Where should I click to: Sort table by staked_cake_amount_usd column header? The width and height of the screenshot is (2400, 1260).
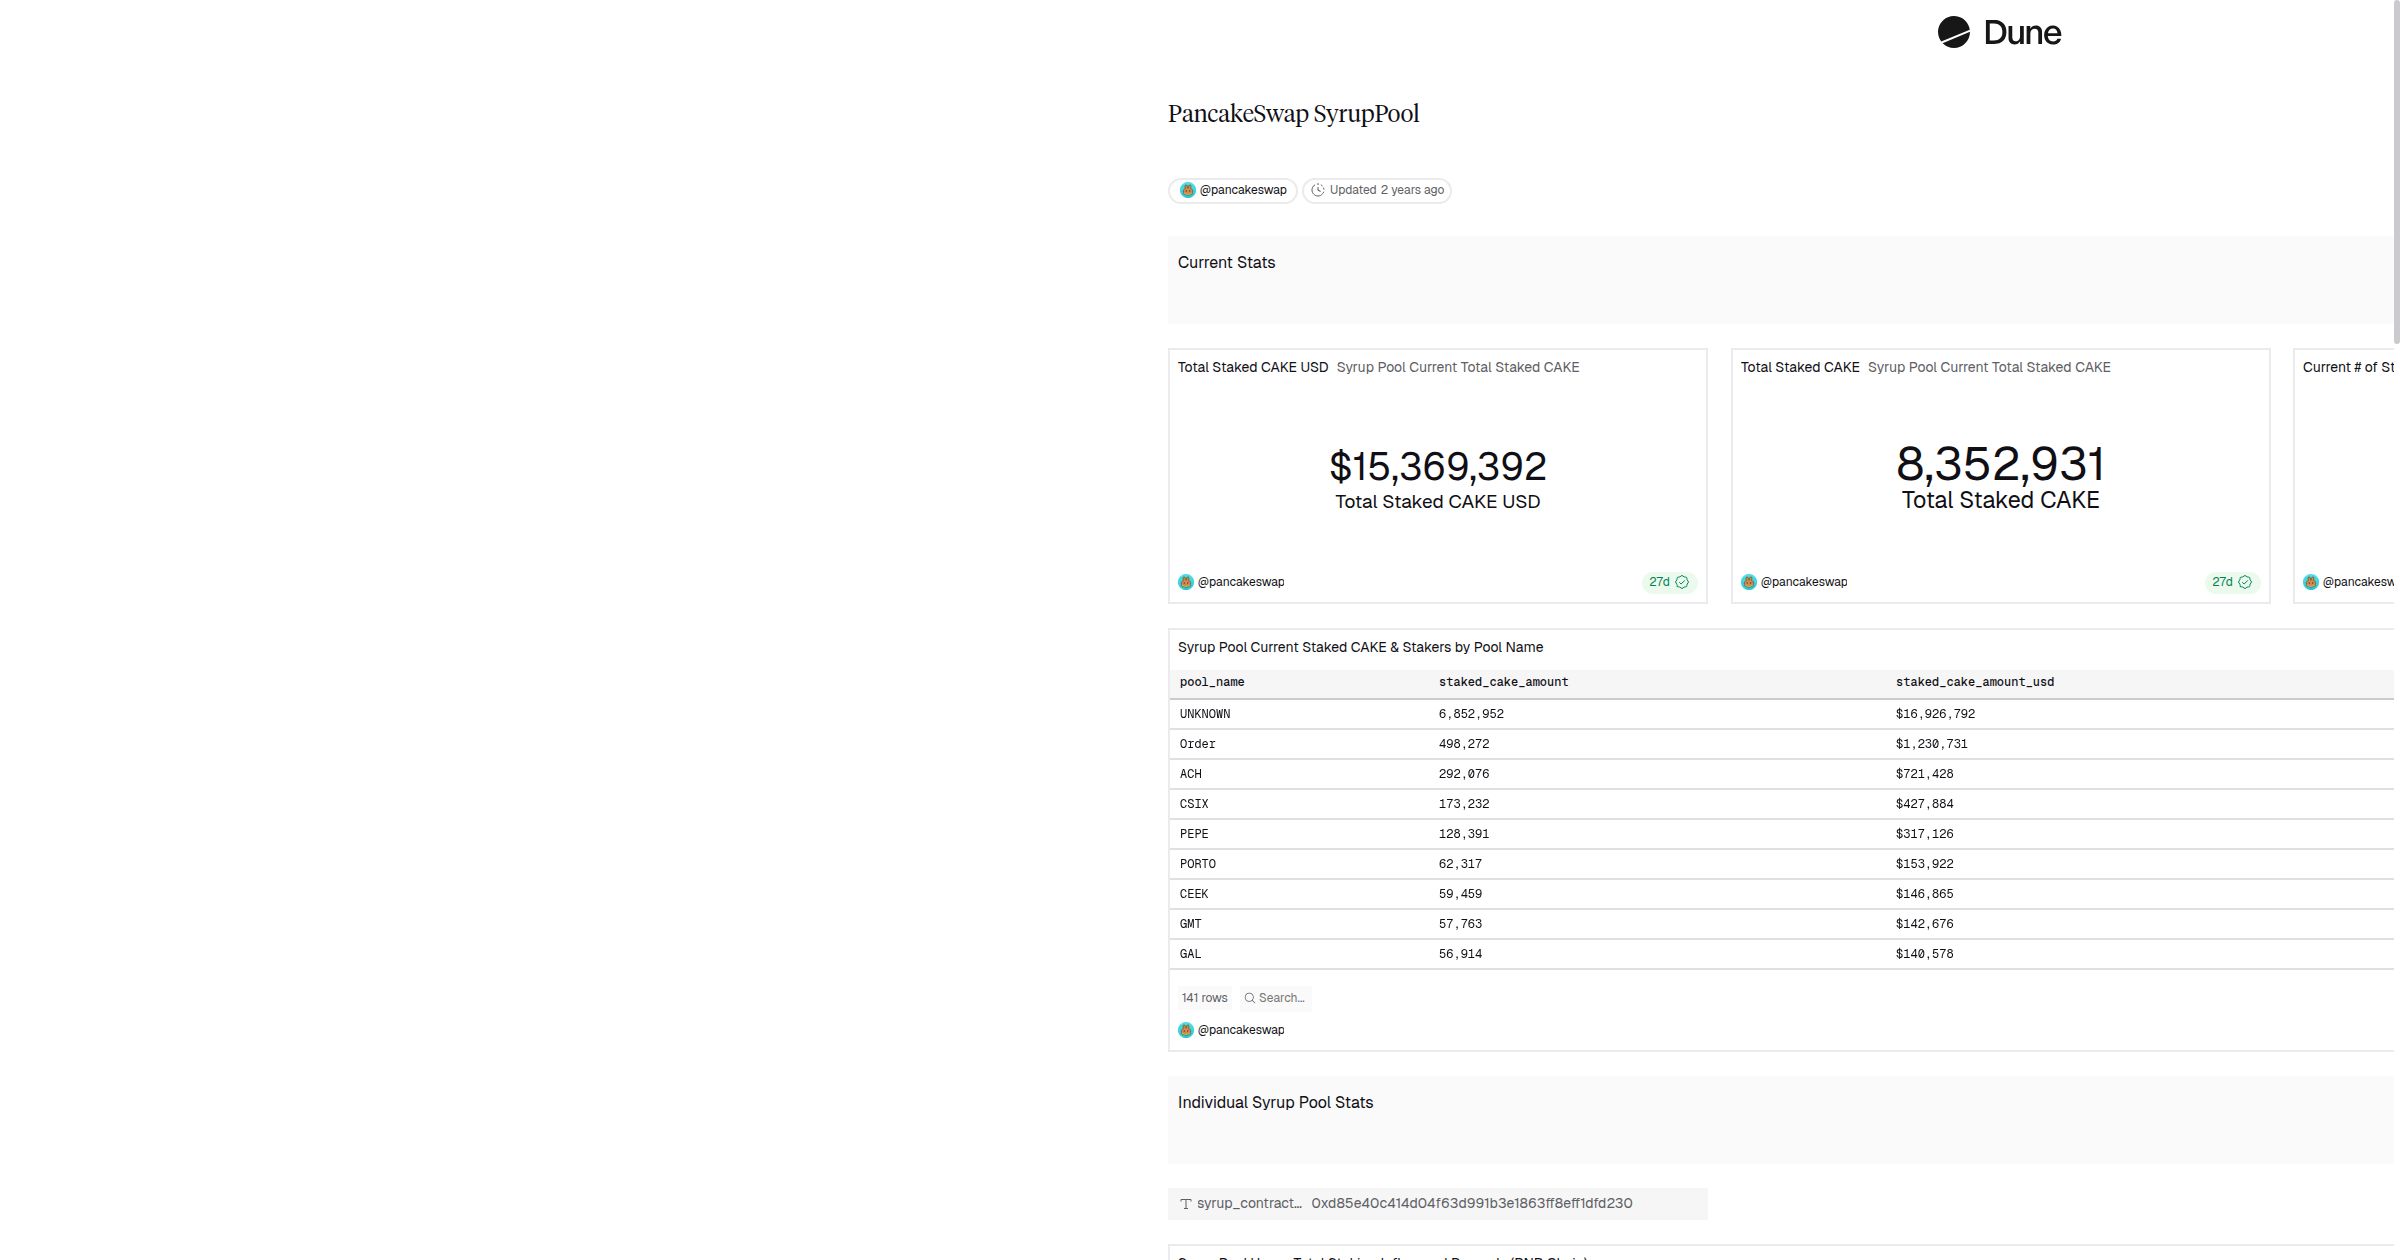1974,682
